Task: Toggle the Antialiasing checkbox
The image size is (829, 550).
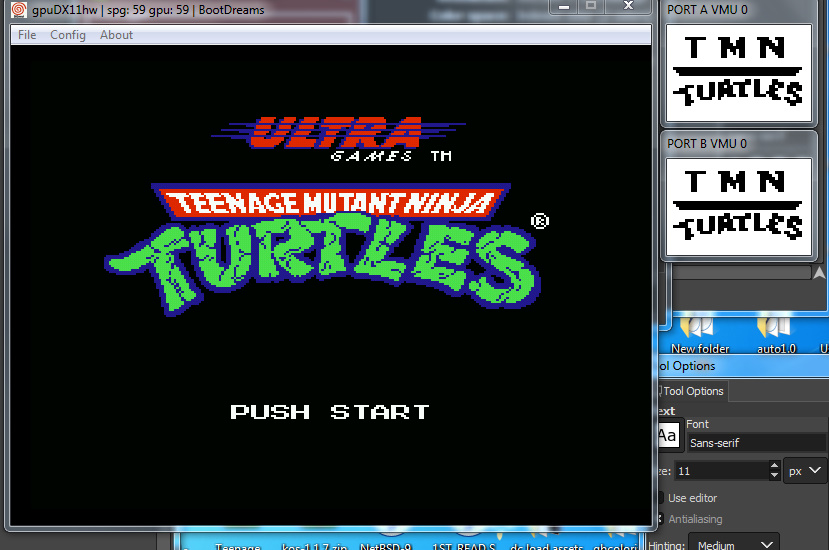Action: pyautogui.click(x=660, y=519)
